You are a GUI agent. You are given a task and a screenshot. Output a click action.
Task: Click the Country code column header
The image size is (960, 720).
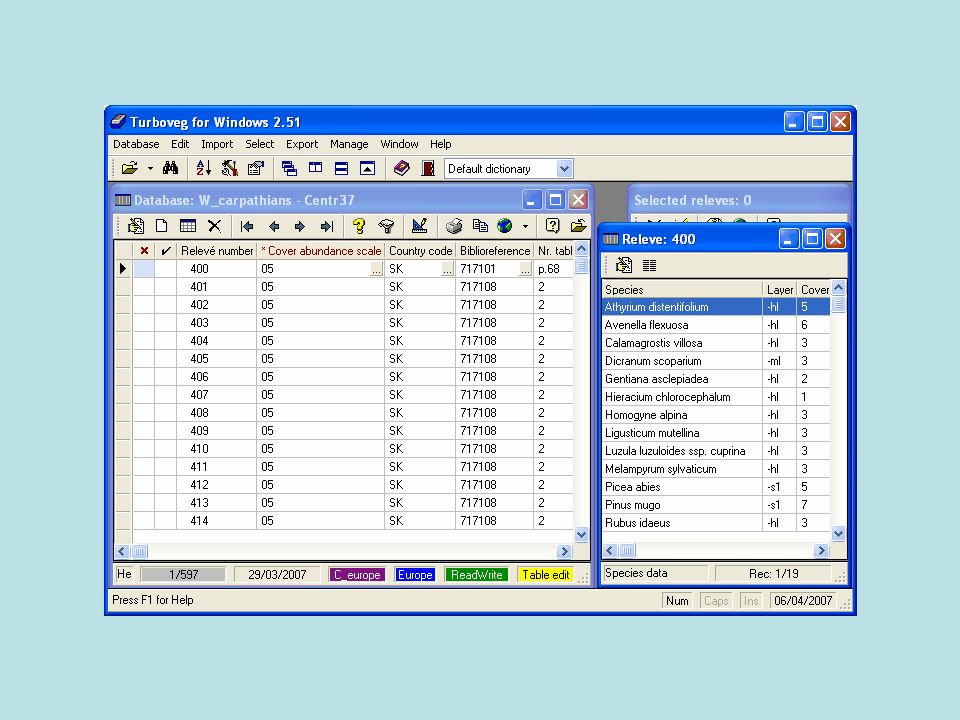tap(420, 251)
